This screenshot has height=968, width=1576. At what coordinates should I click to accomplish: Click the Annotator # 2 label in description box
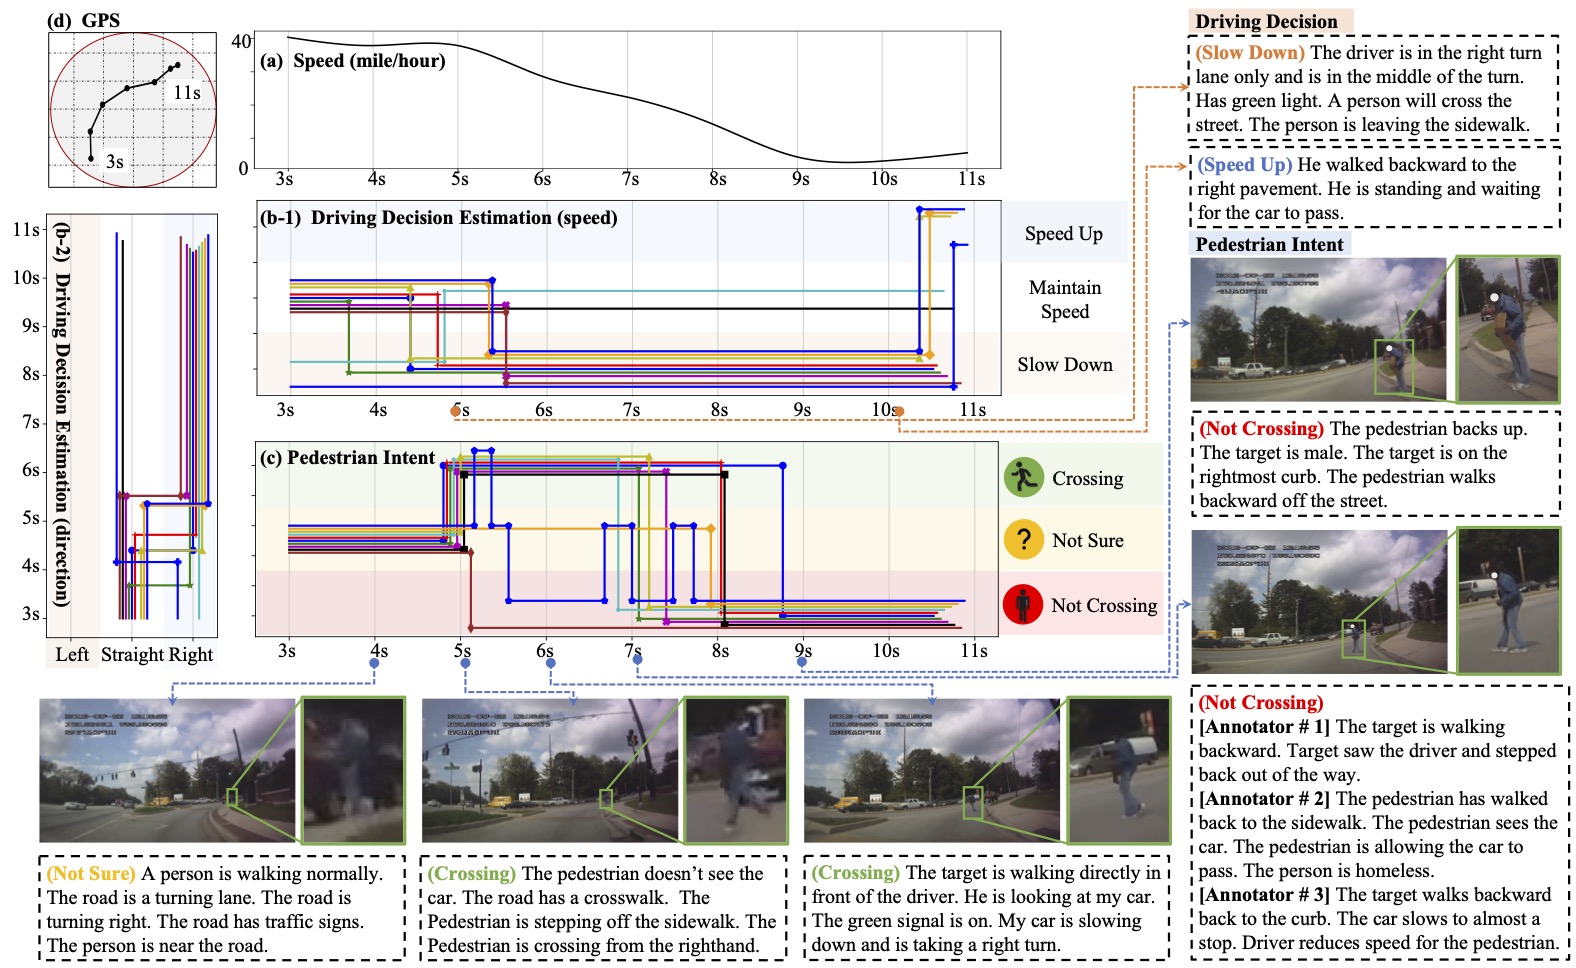(1264, 798)
